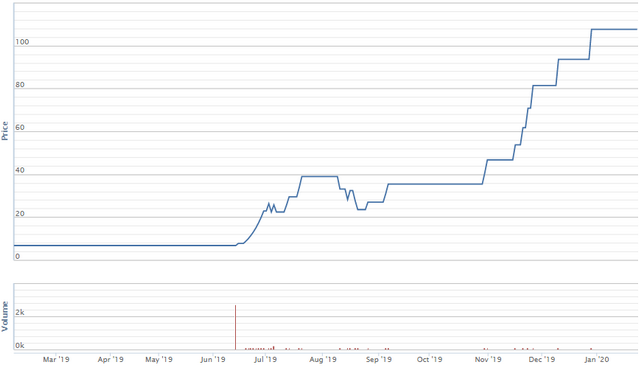Click the price line's highest plateau
This screenshot has width=639, height=368.
pos(614,29)
